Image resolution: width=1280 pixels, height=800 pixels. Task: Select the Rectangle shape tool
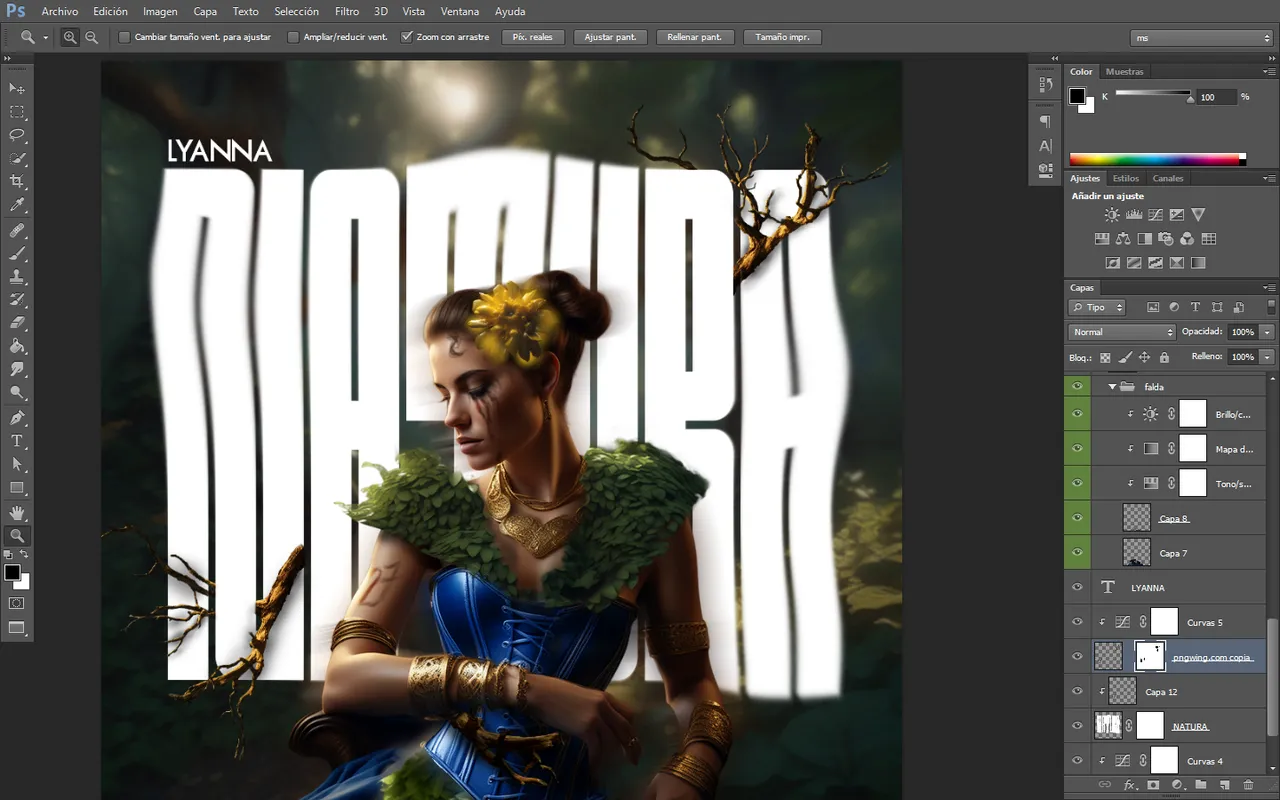[17, 488]
